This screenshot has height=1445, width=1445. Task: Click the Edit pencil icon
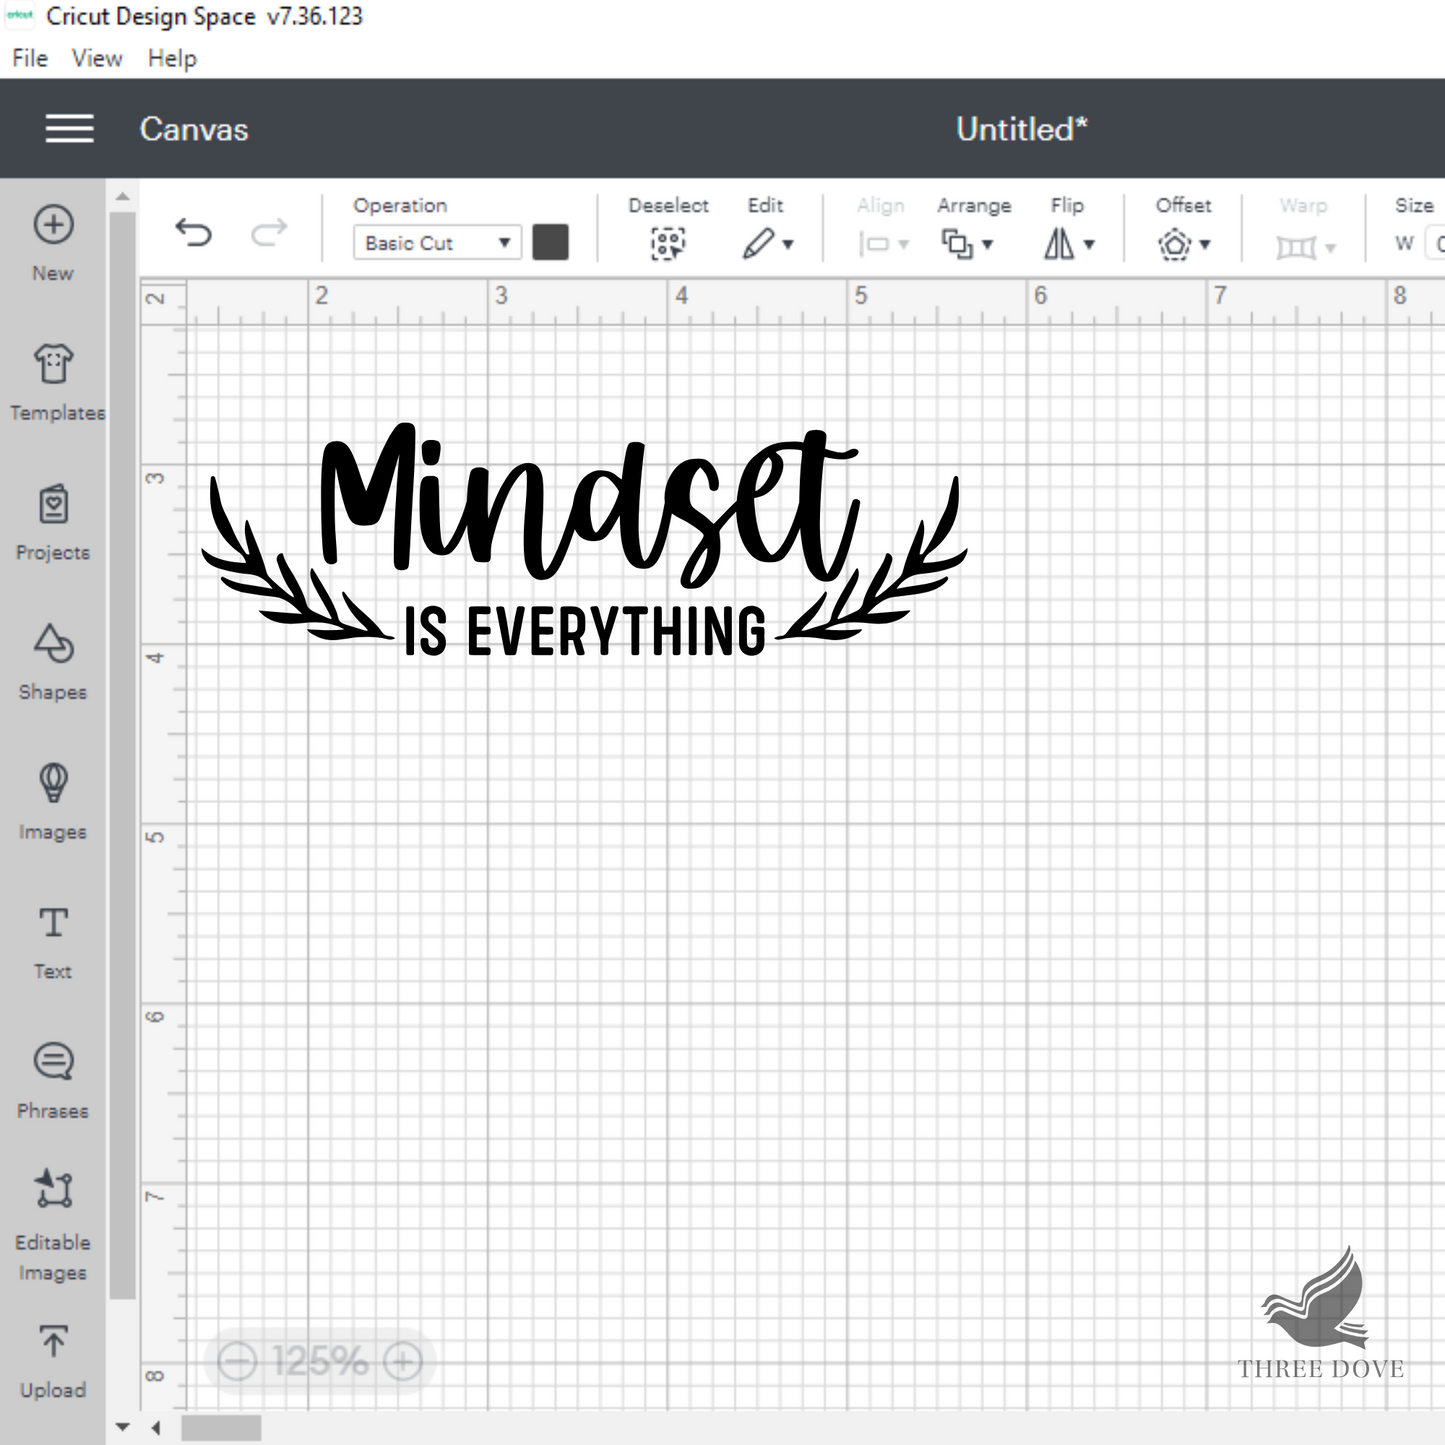pyautogui.click(x=758, y=243)
